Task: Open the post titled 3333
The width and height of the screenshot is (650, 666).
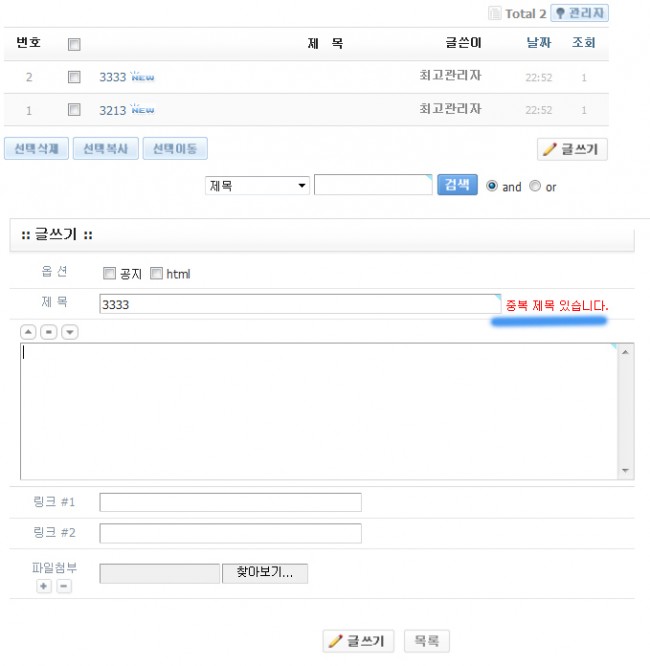Action: coord(113,77)
